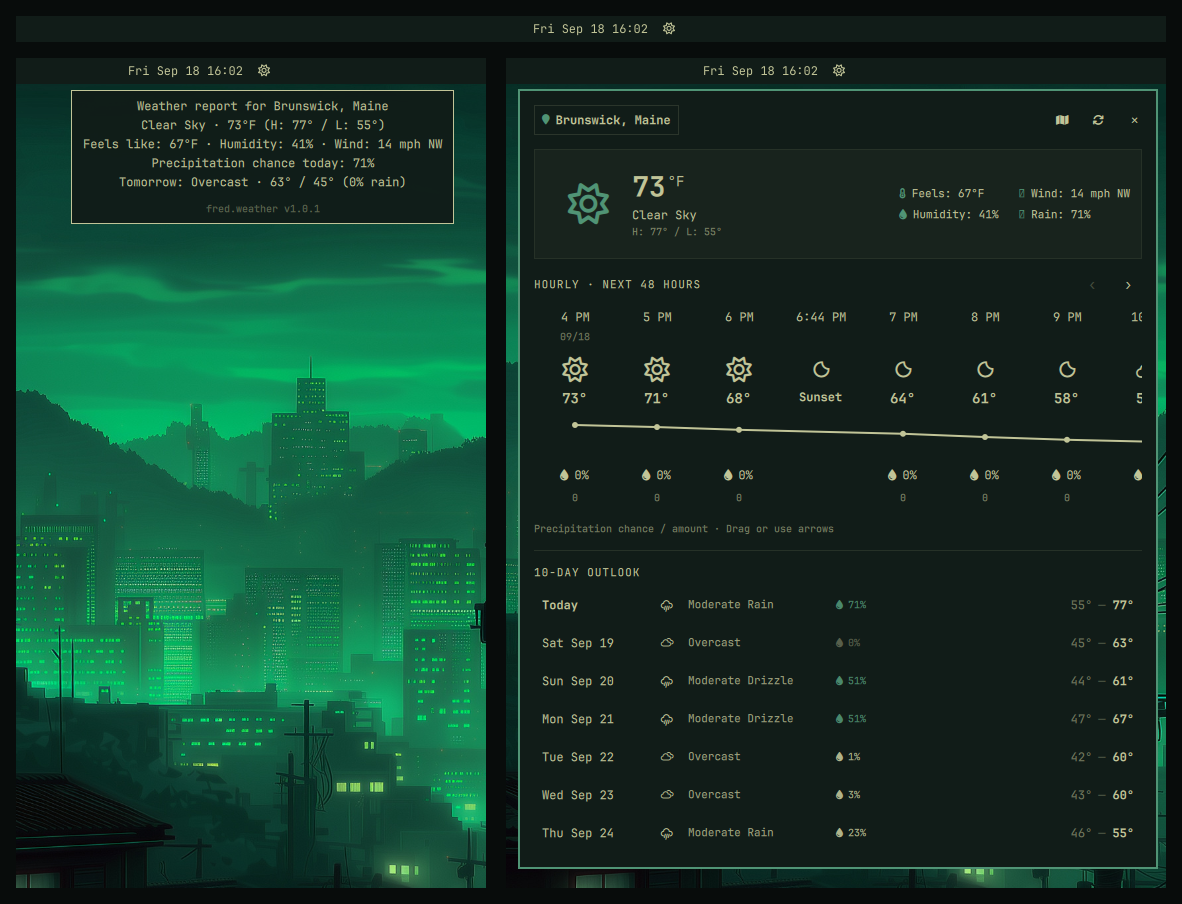Click the Moderate Drizzle label for Mon Sep 21
This screenshot has height=904, width=1182.
pyautogui.click(x=740, y=719)
